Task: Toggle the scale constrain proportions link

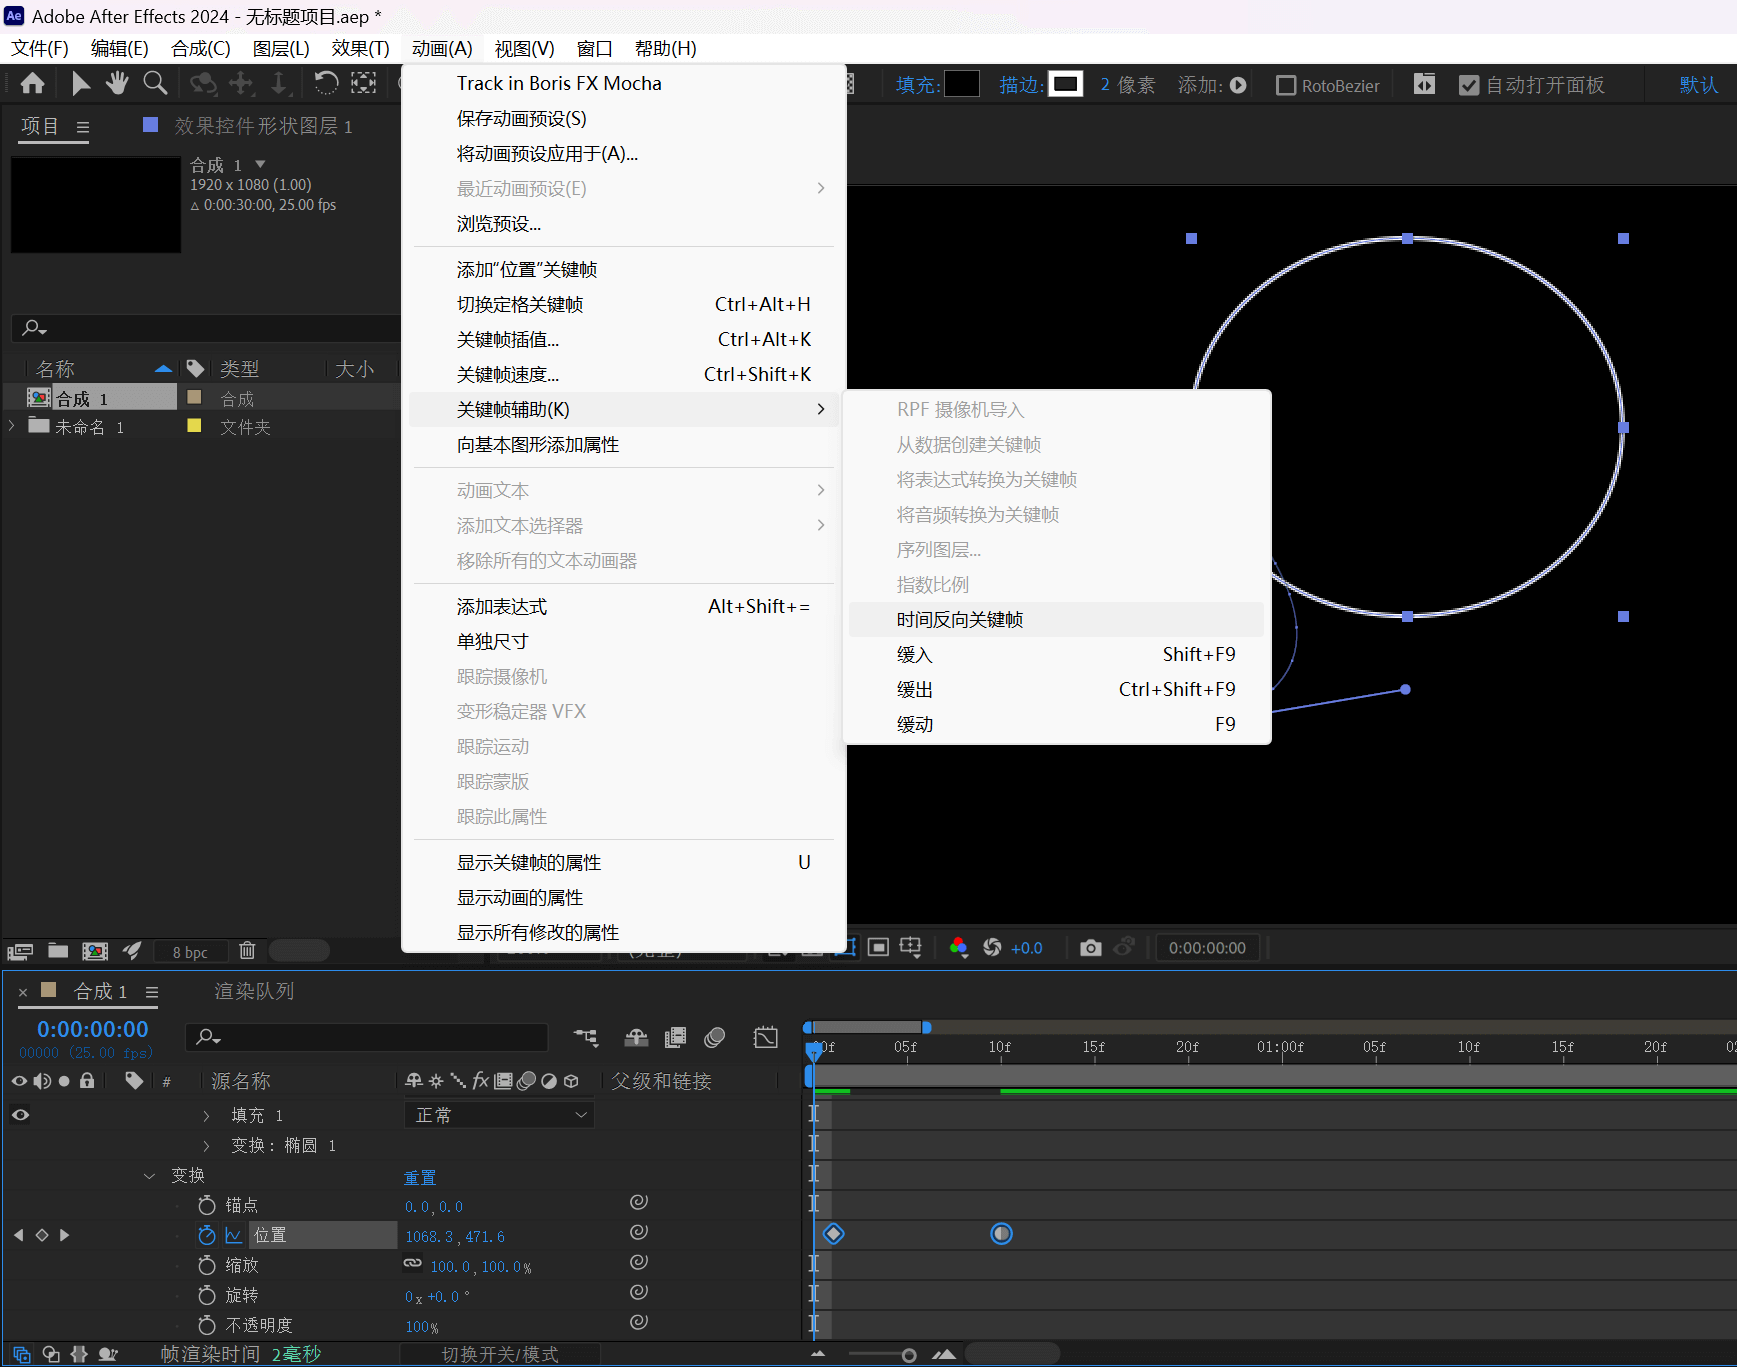Action: [x=413, y=1264]
